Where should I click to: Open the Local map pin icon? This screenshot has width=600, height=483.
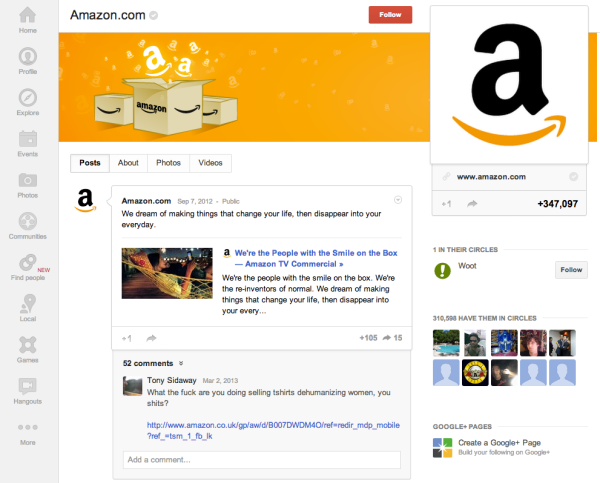click(x=28, y=304)
